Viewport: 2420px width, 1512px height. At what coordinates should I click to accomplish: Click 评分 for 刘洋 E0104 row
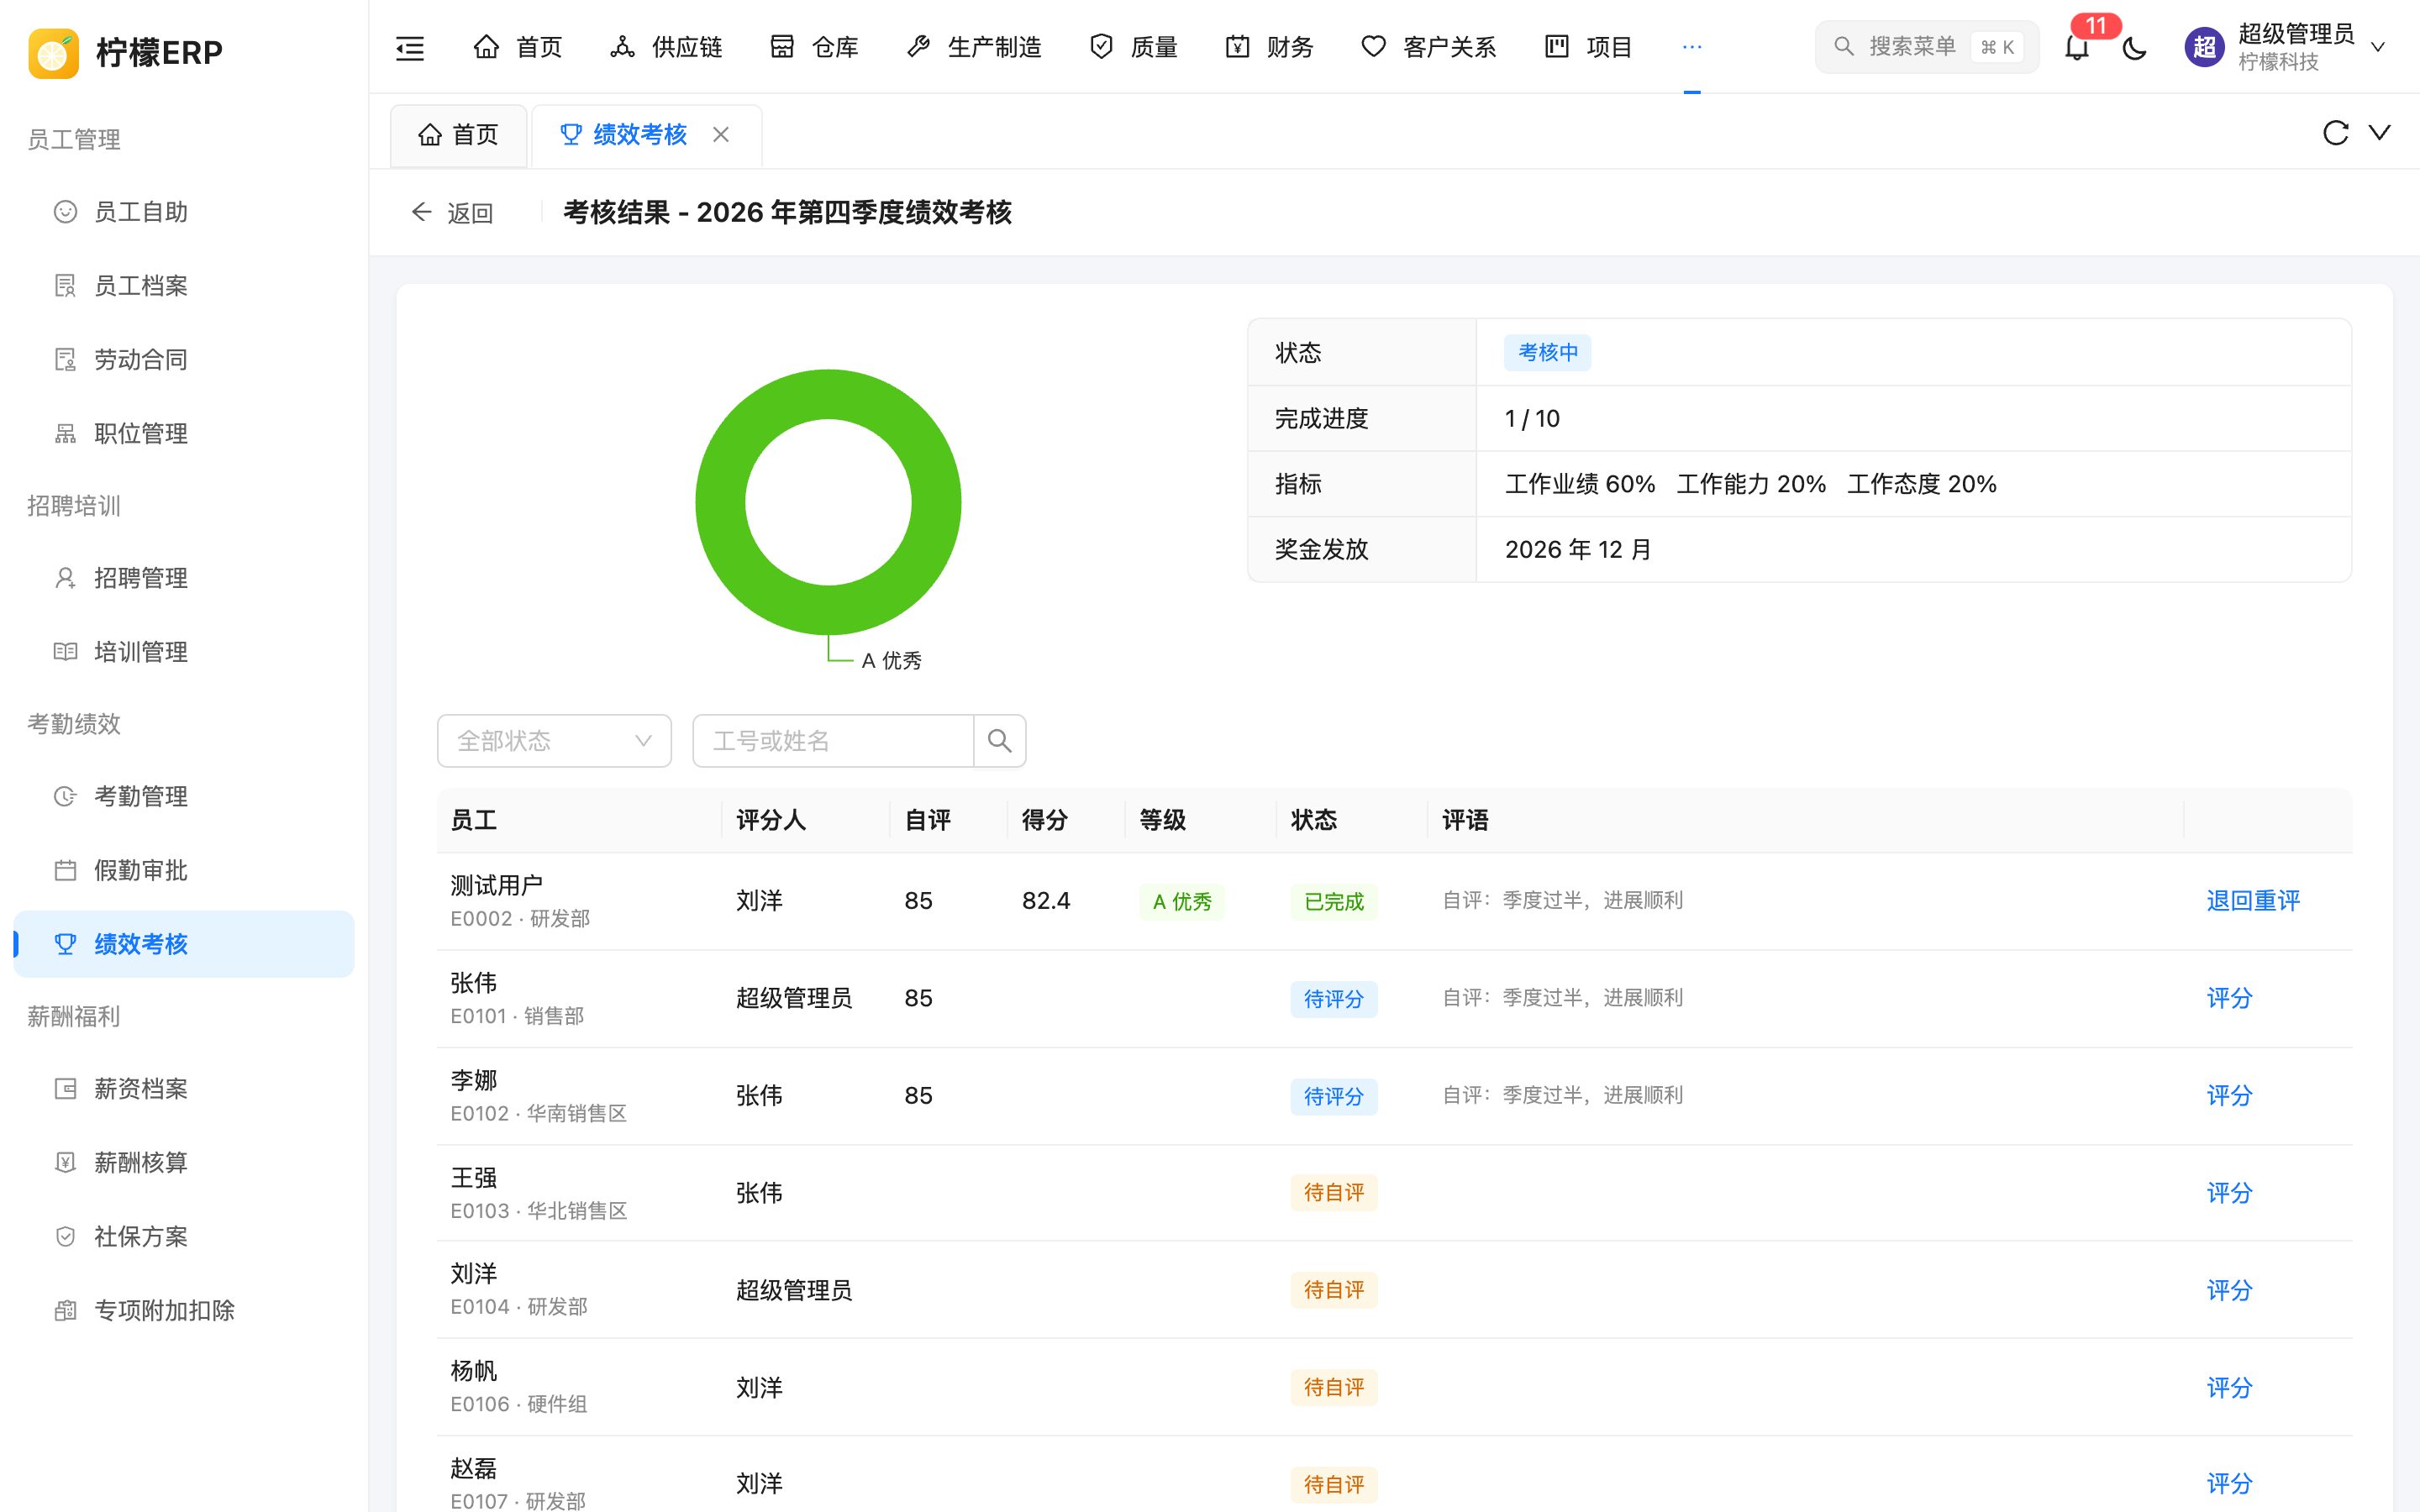point(2229,1290)
